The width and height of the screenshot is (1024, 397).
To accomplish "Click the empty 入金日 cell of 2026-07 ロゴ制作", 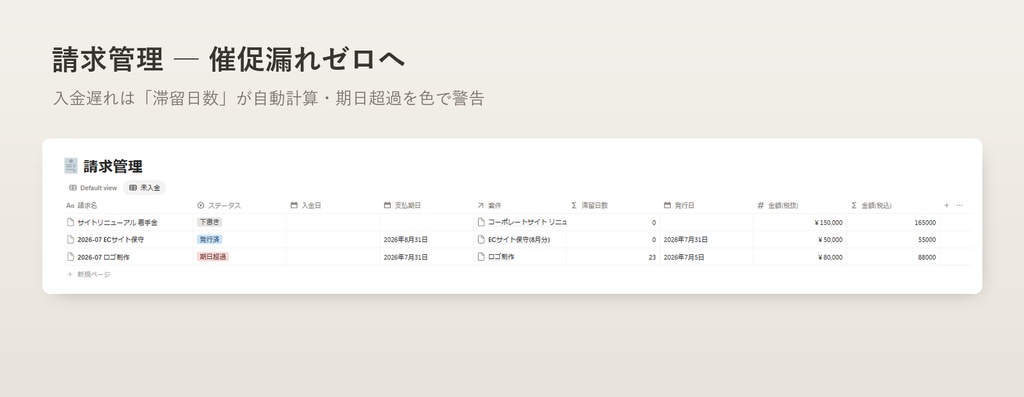I will (x=333, y=257).
